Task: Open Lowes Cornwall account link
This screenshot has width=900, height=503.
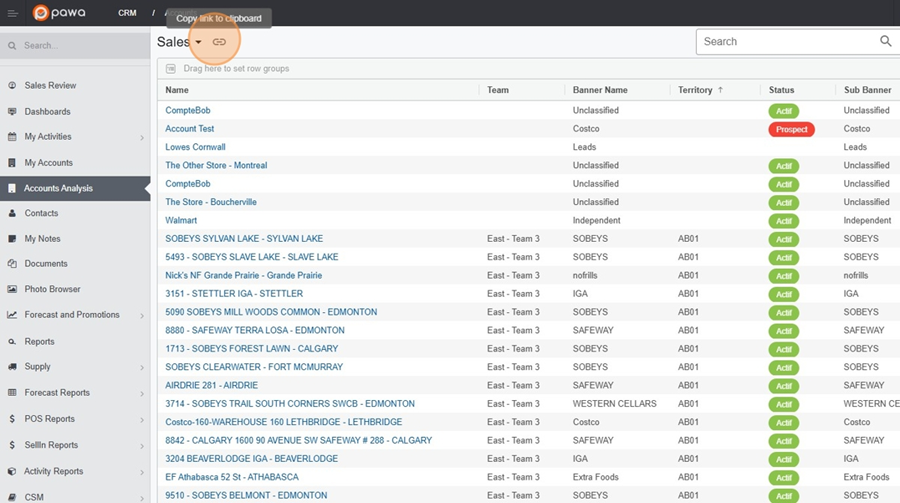Action: 195,147
